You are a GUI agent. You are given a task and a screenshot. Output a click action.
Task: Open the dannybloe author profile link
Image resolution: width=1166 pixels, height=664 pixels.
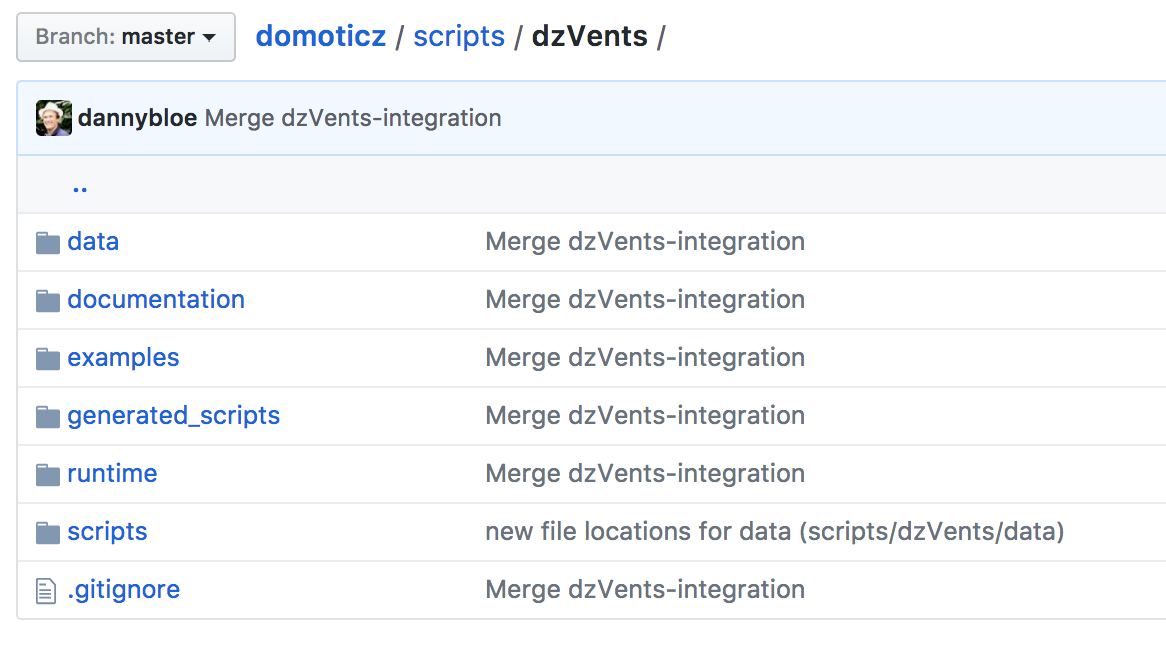[137, 118]
